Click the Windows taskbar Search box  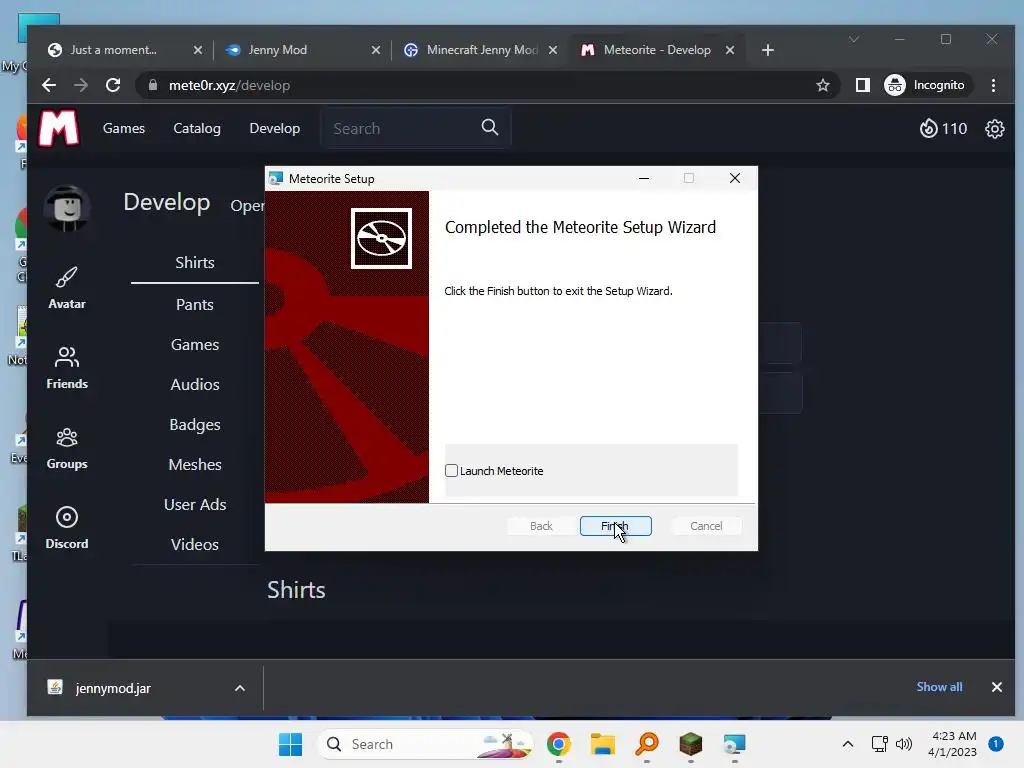[x=425, y=744]
